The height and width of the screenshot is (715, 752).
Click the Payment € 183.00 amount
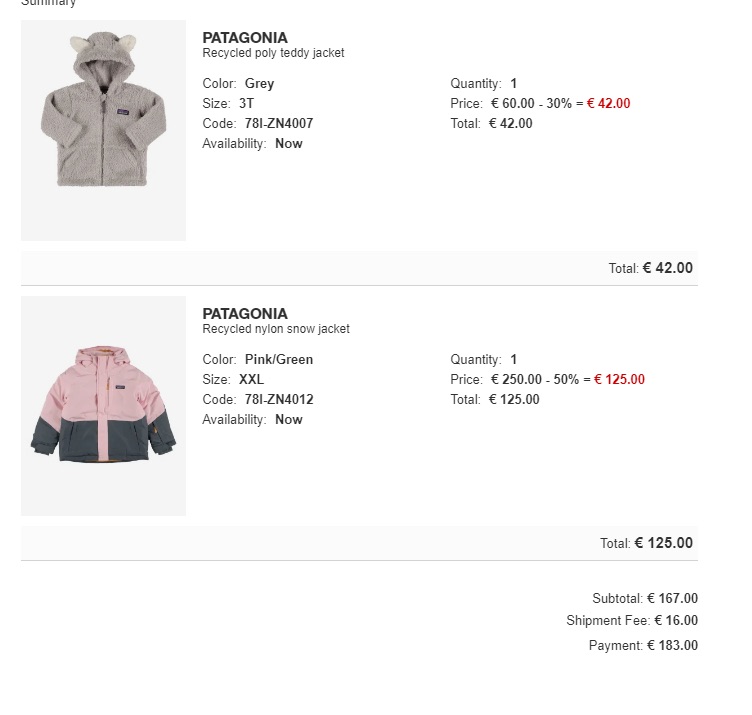click(x=672, y=646)
